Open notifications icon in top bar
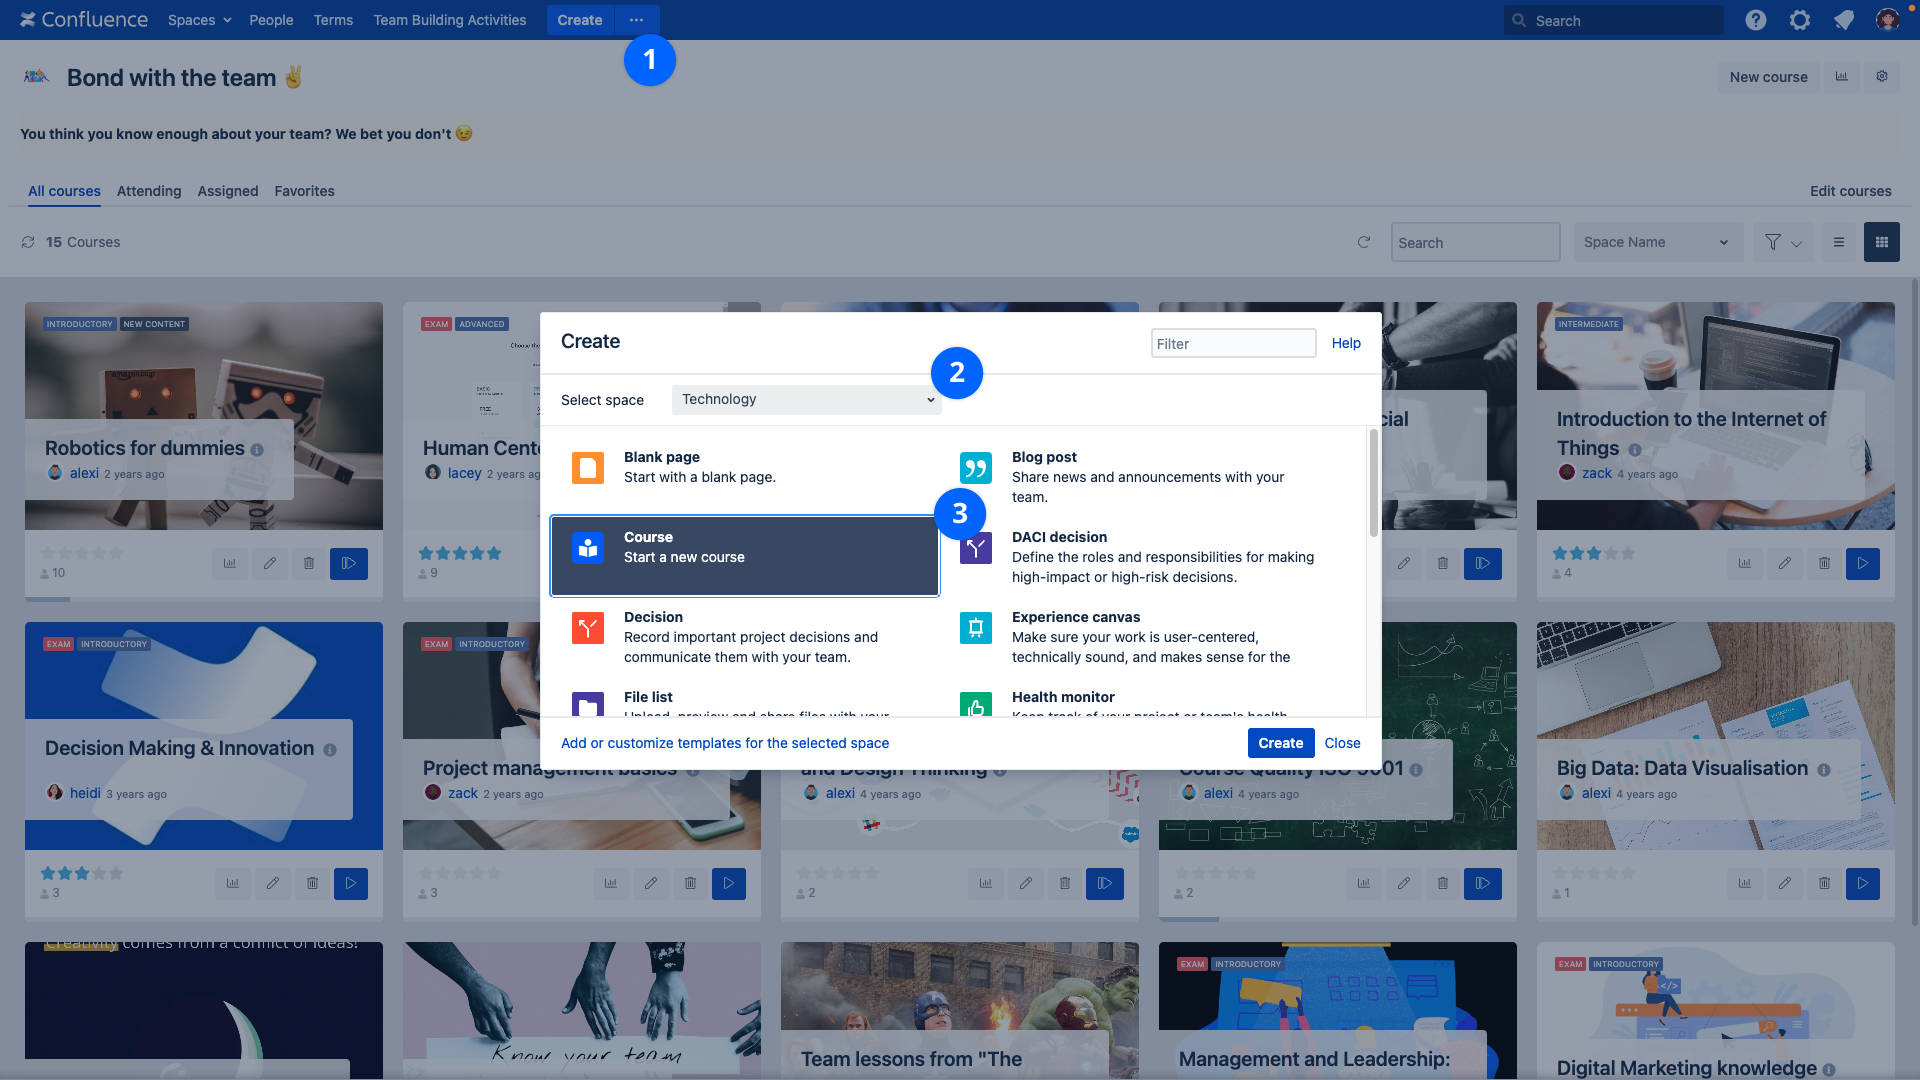Screen dimensions: 1920x1080 click(x=1843, y=20)
